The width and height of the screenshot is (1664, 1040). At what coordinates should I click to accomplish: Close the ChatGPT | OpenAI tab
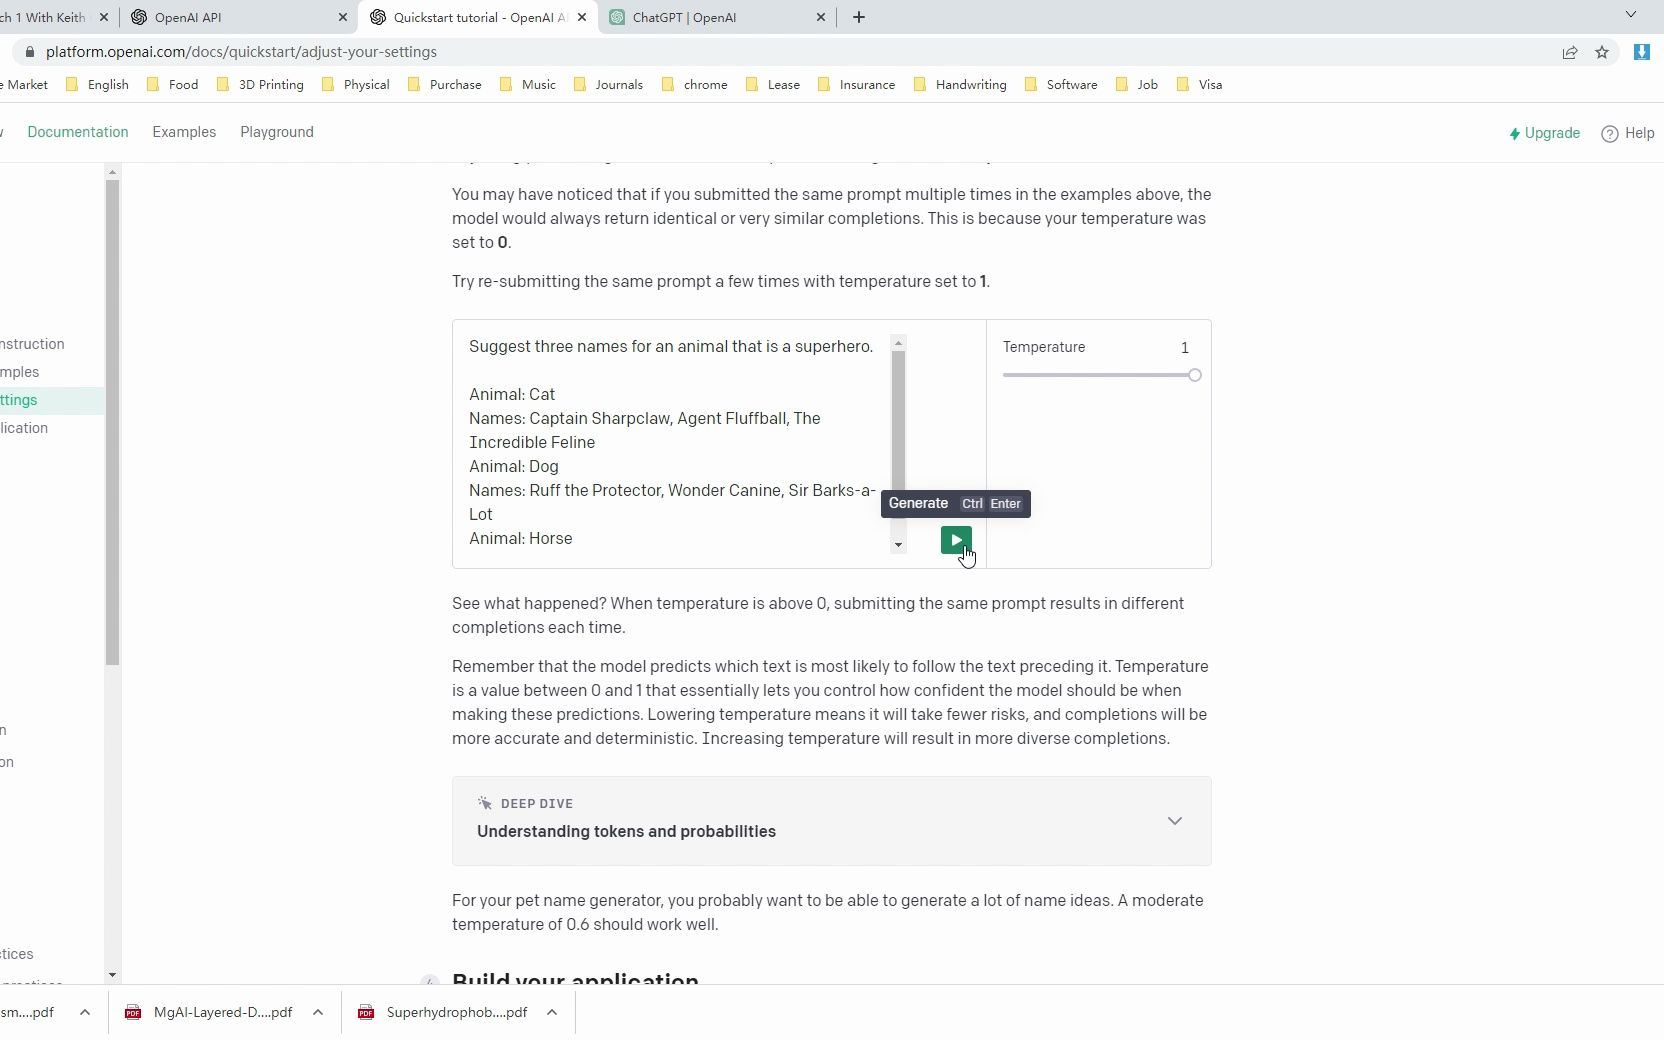pos(821,17)
